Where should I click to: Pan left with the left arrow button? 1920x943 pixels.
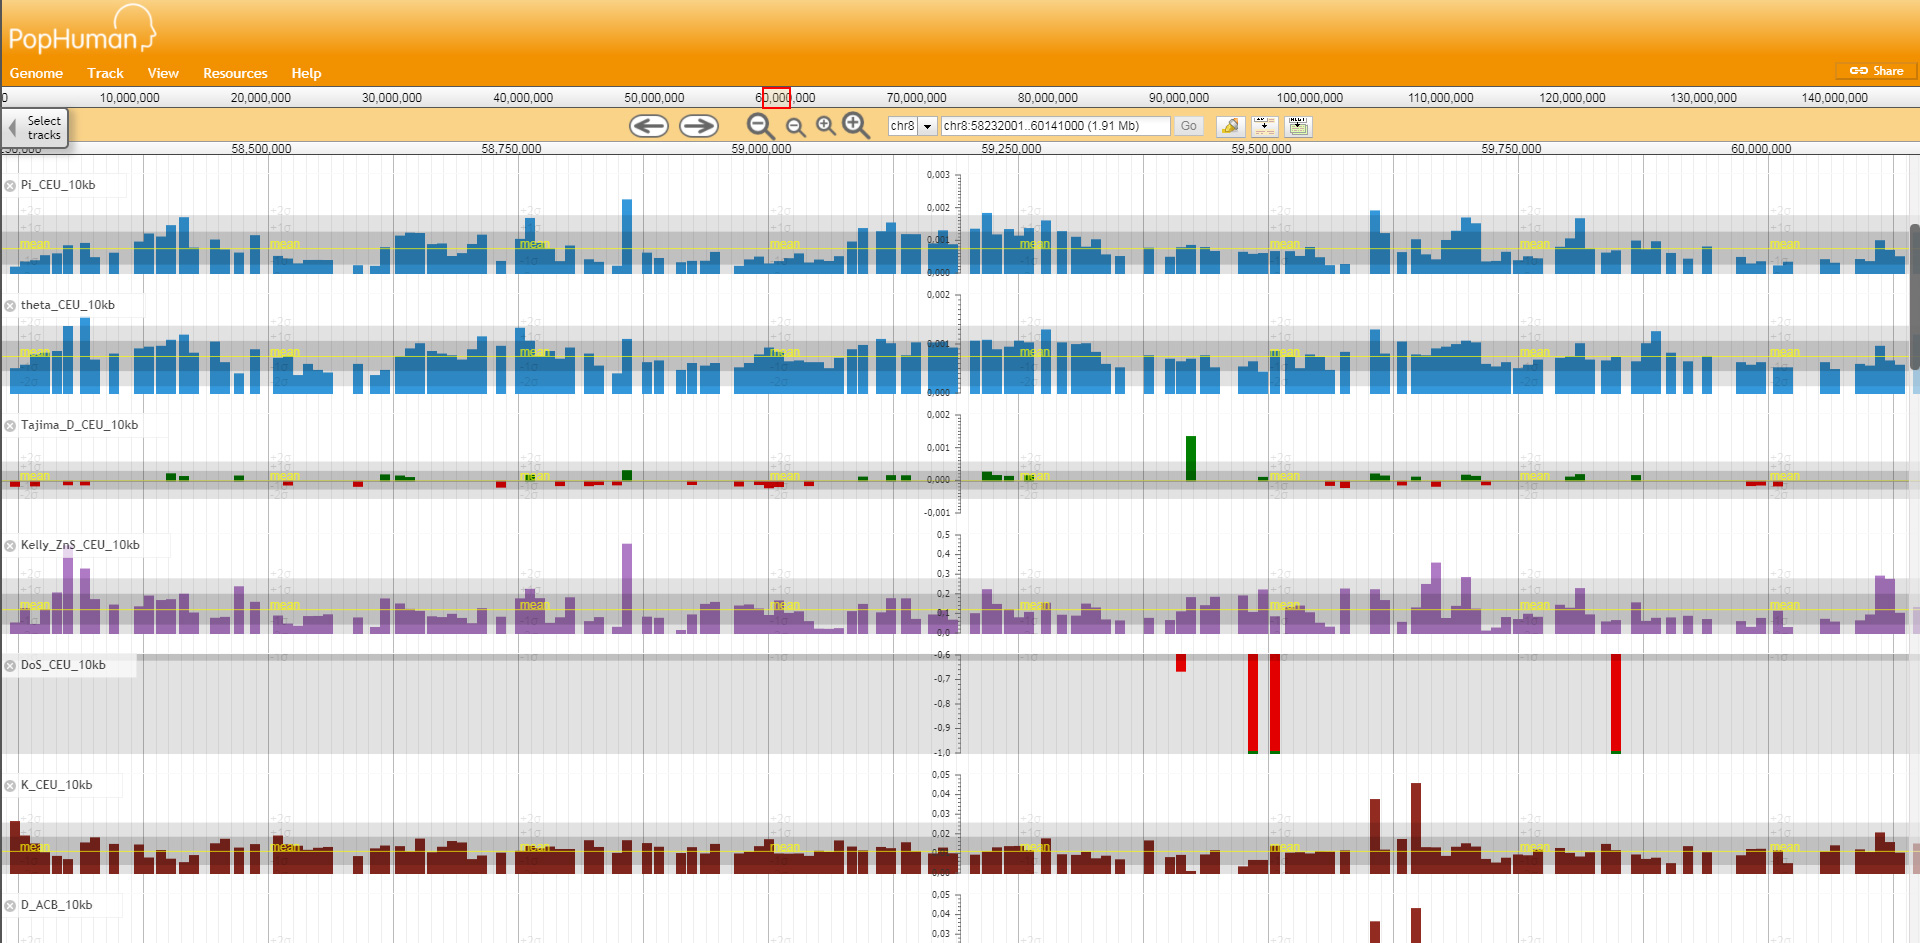(x=648, y=126)
